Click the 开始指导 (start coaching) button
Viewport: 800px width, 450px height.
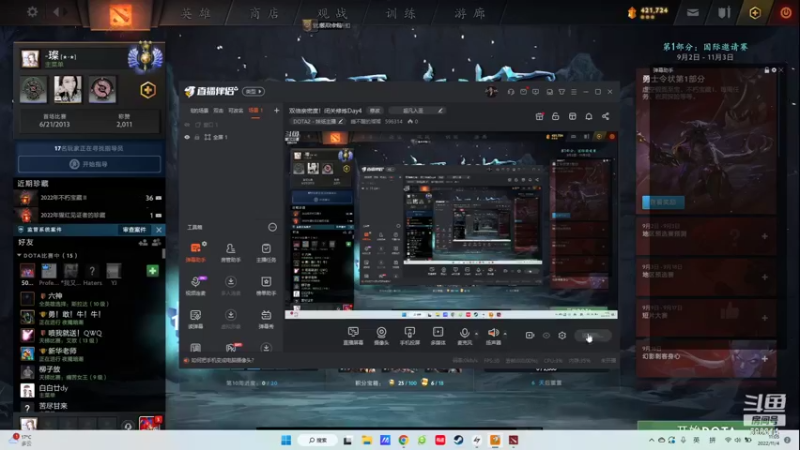coord(89,164)
